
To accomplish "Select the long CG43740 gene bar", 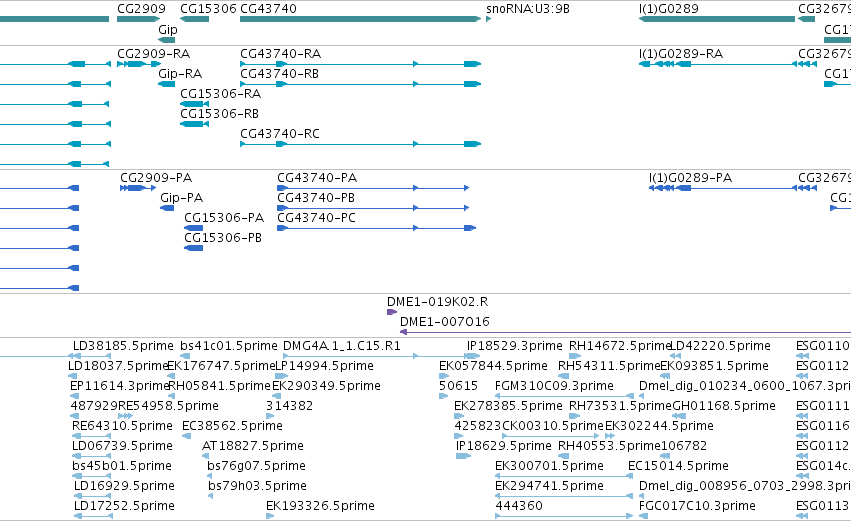I will click(360, 19).
